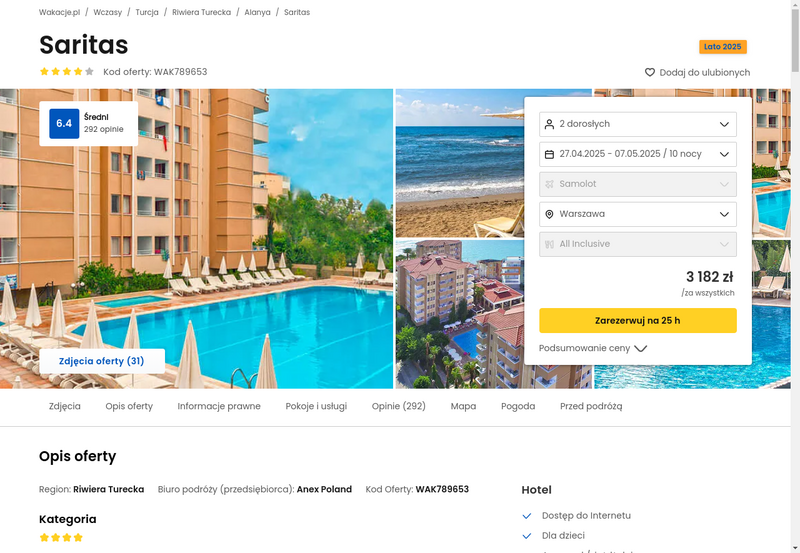Open Zdjęcia oferty (31) photo gallery
The image size is (800, 553).
click(102, 361)
